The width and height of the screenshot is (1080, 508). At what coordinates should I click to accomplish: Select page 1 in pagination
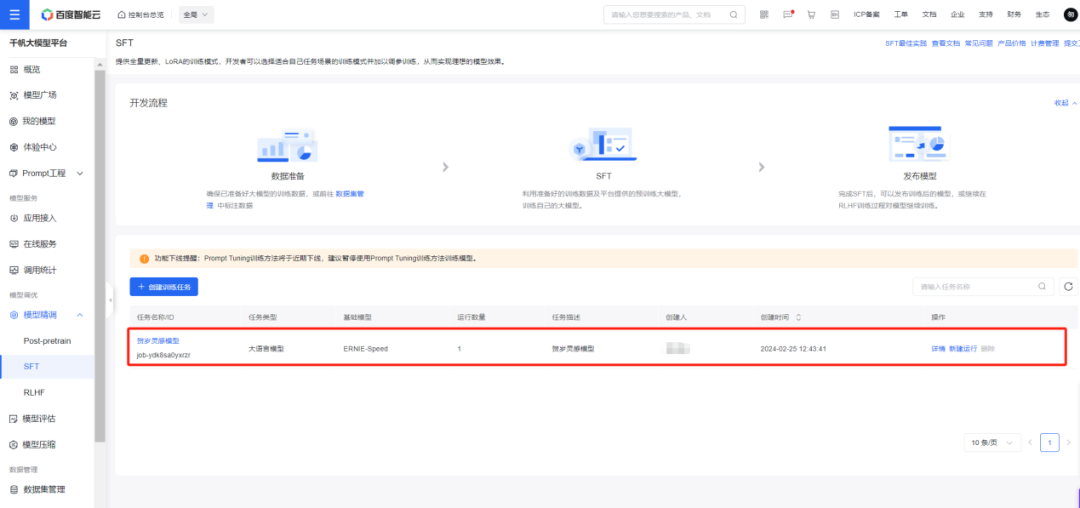click(x=1050, y=442)
